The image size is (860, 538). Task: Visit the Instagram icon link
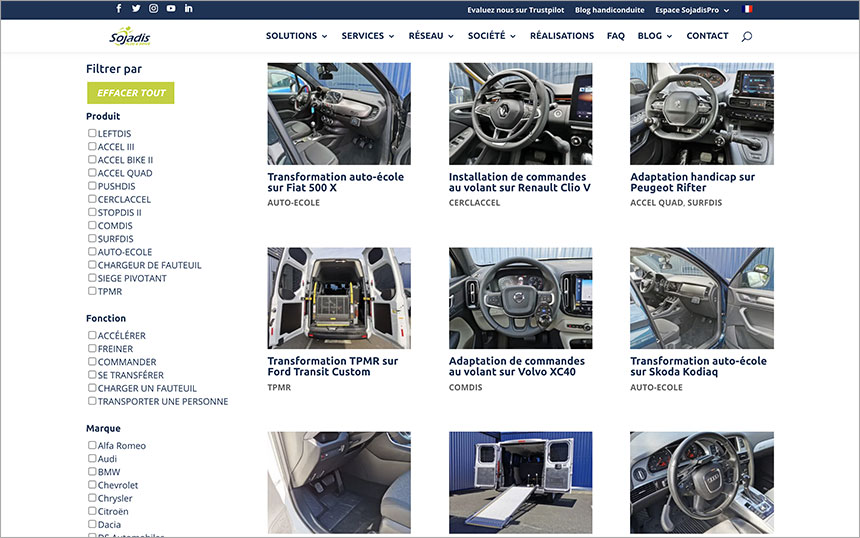pos(153,9)
